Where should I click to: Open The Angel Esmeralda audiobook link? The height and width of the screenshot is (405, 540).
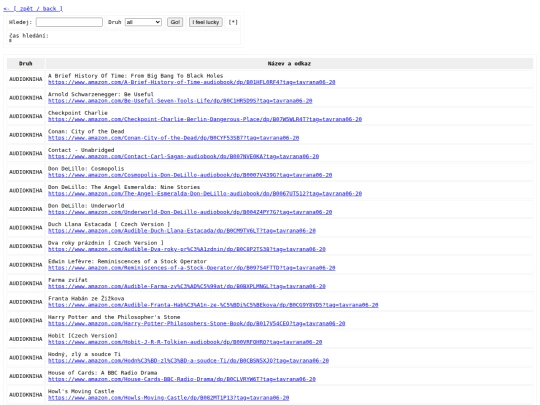(x=205, y=194)
